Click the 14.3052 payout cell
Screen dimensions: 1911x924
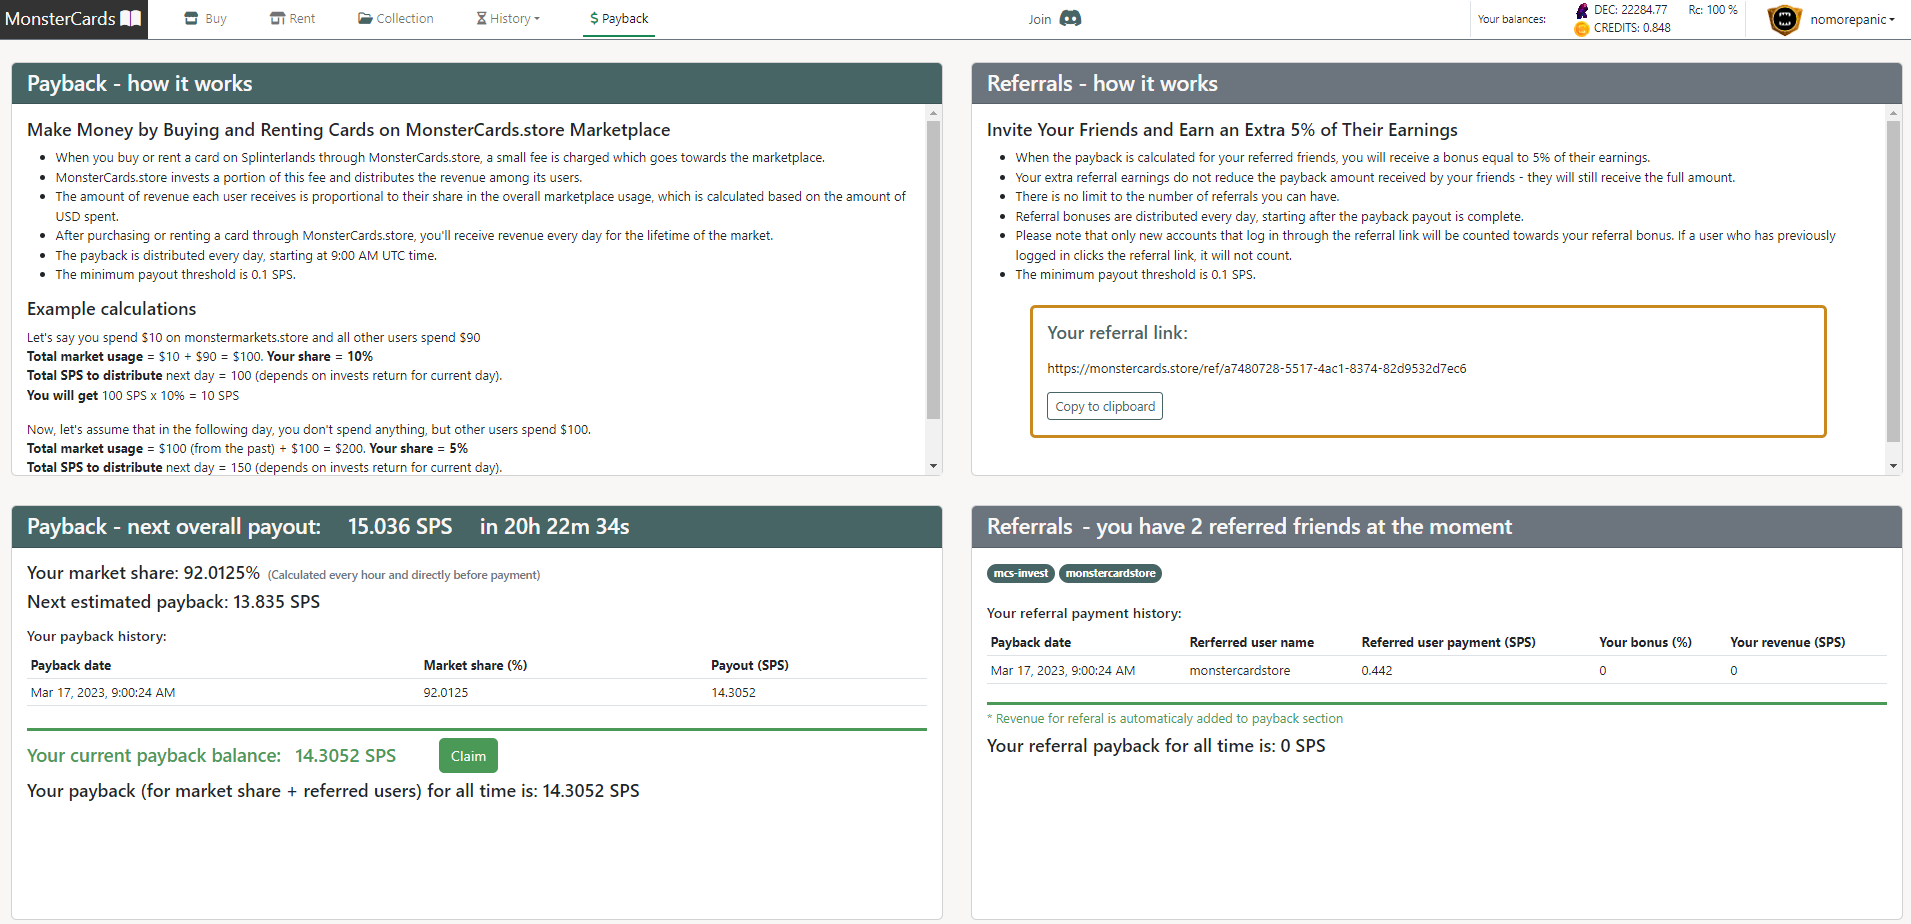click(x=733, y=692)
